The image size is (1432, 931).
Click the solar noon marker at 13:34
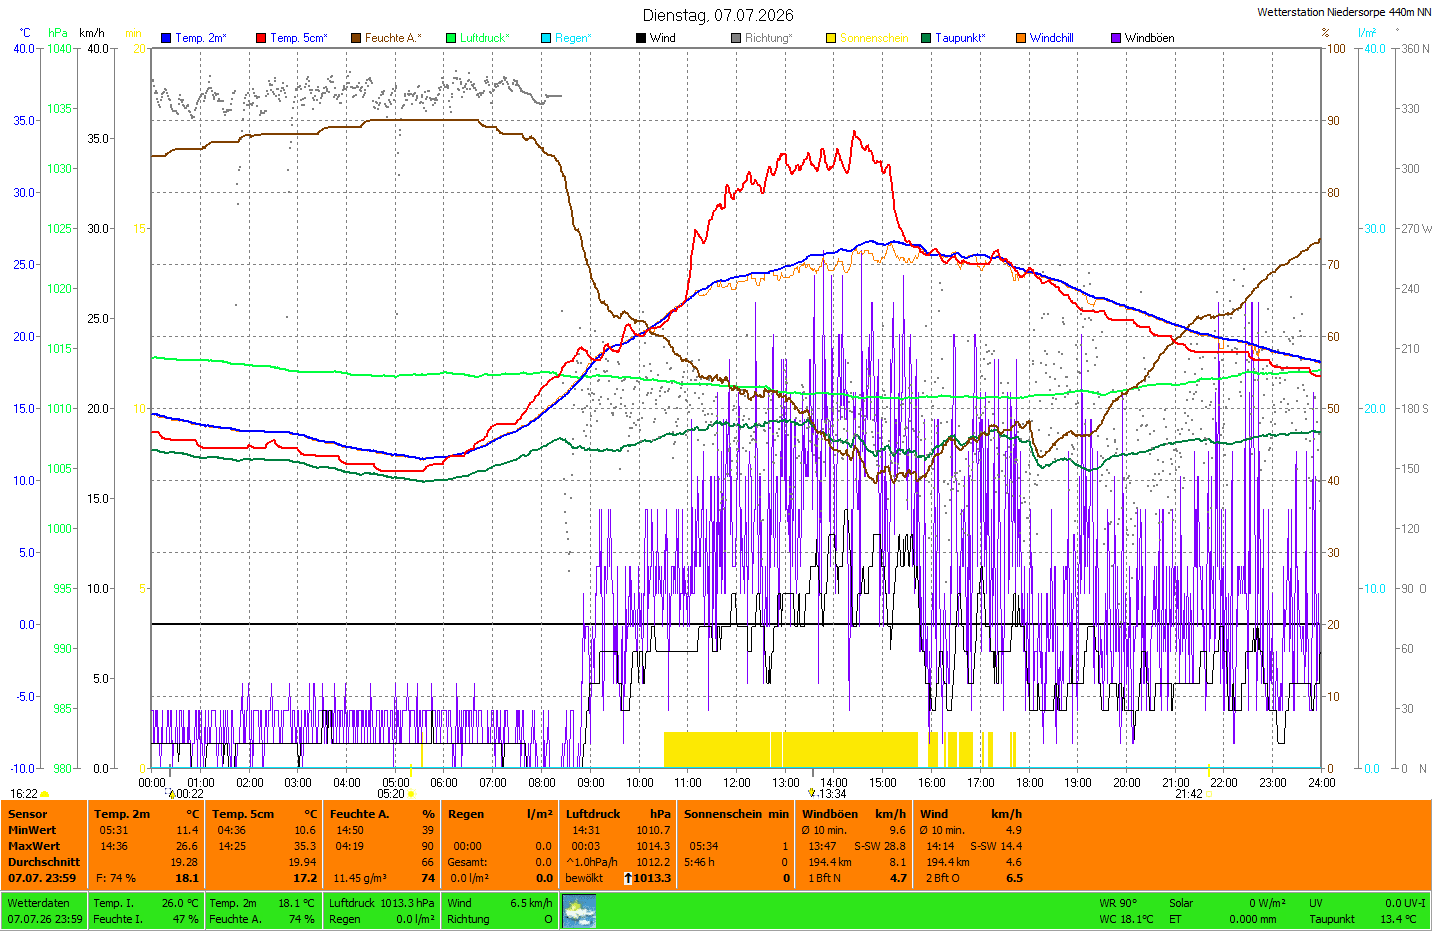(812, 793)
